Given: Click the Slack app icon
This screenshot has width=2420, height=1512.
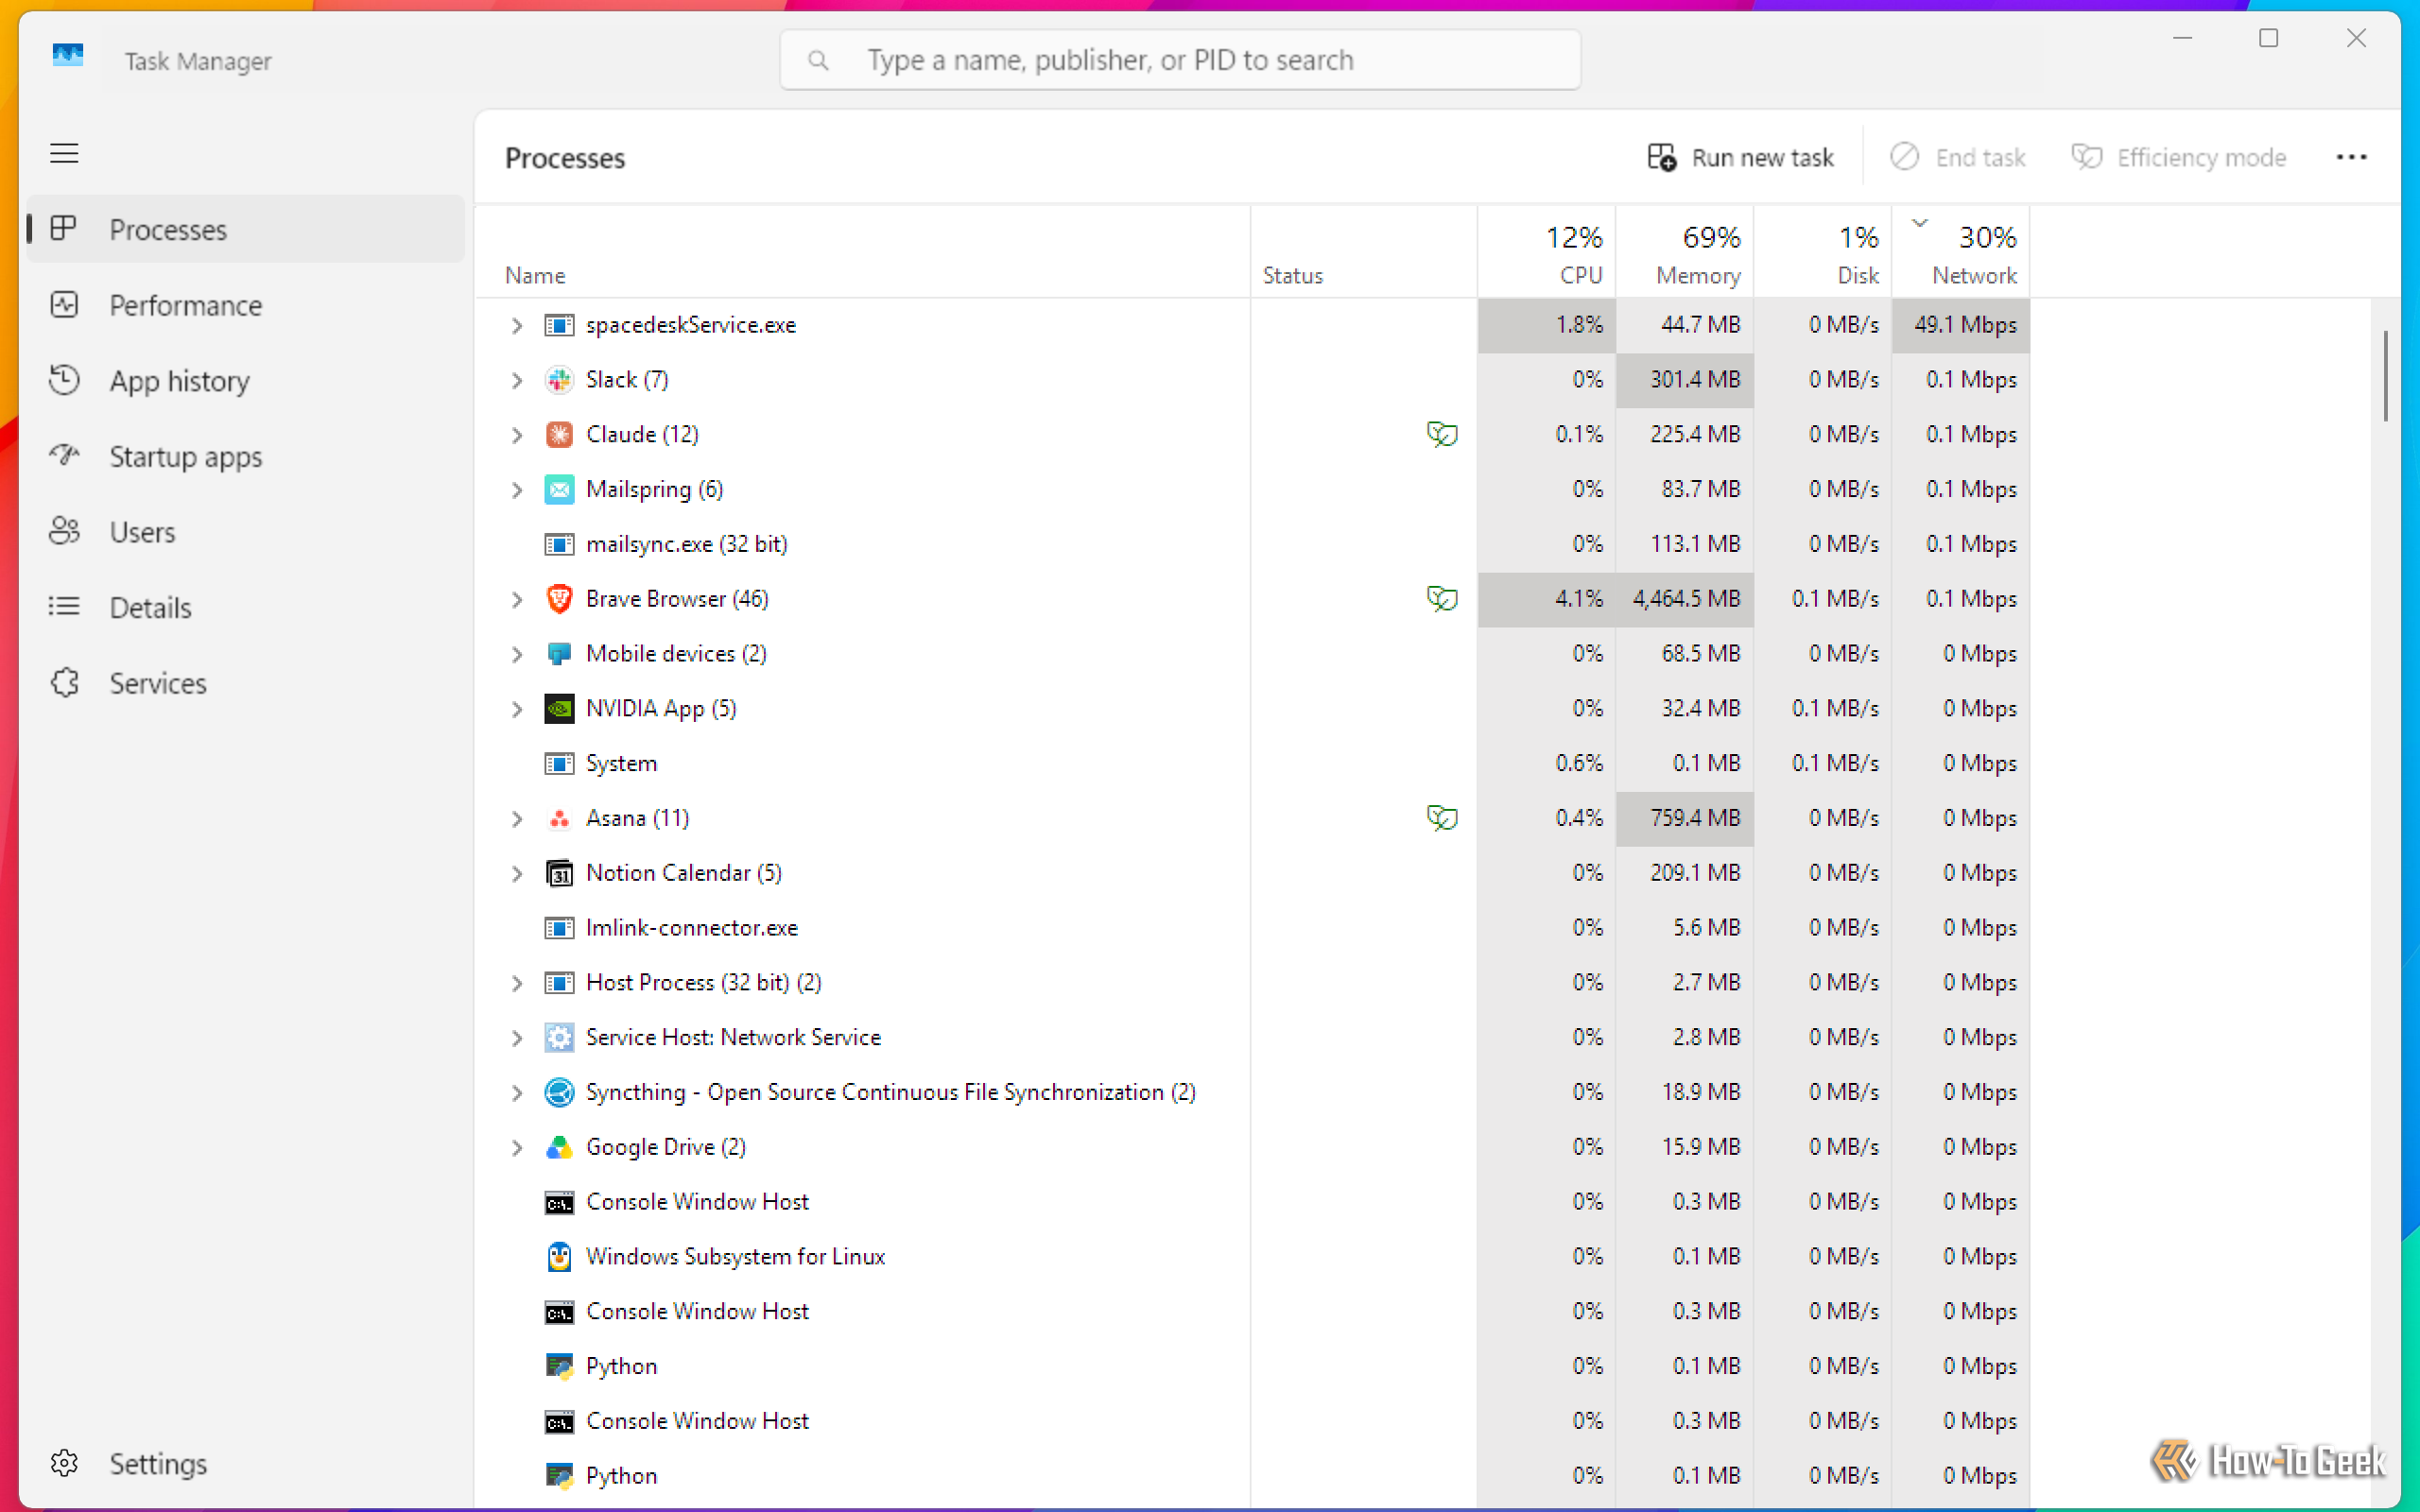Looking at the screenshot, I should coord(559,380).
